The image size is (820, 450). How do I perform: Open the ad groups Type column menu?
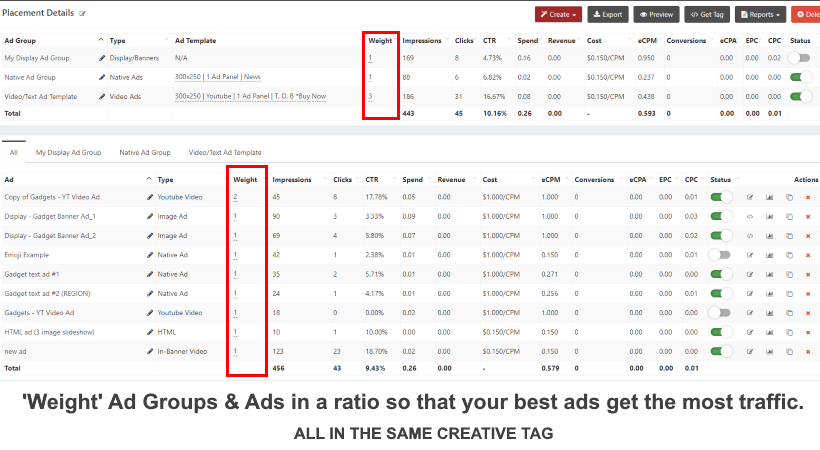167,40
